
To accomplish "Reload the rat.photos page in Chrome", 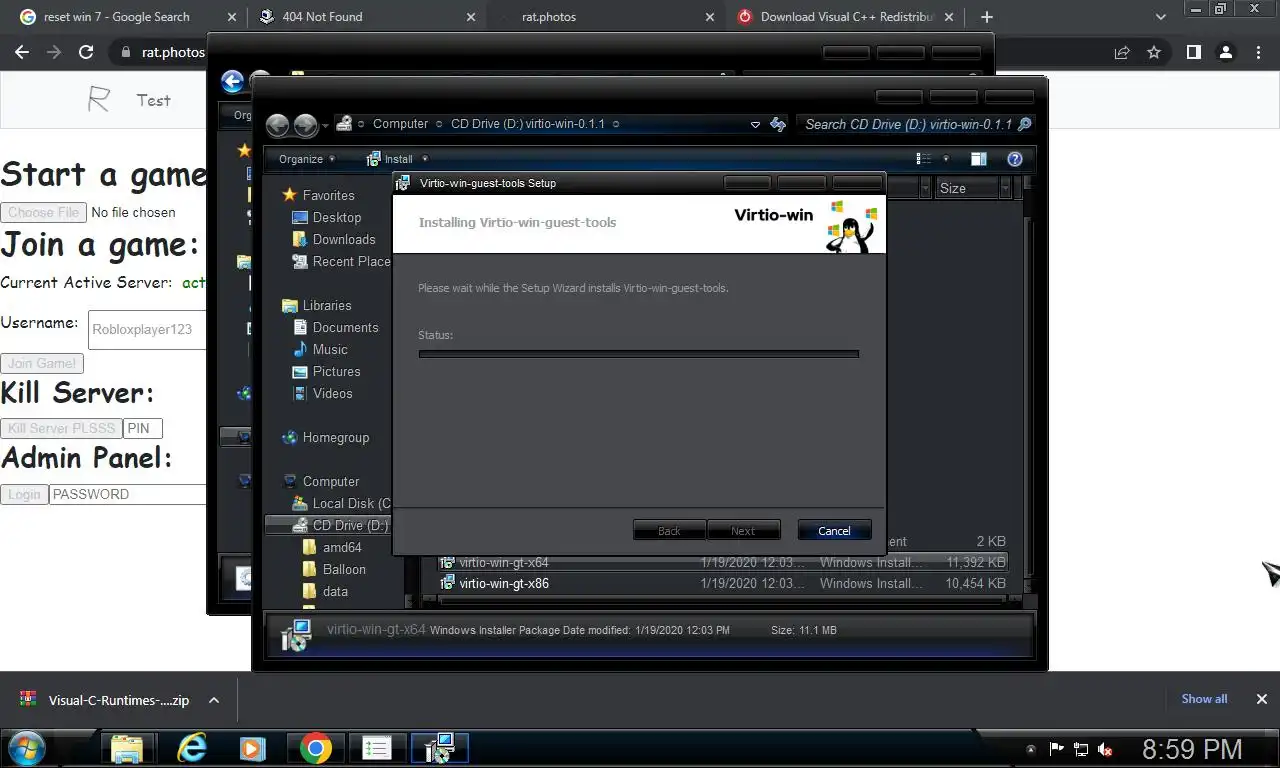I will coord(86,52).
